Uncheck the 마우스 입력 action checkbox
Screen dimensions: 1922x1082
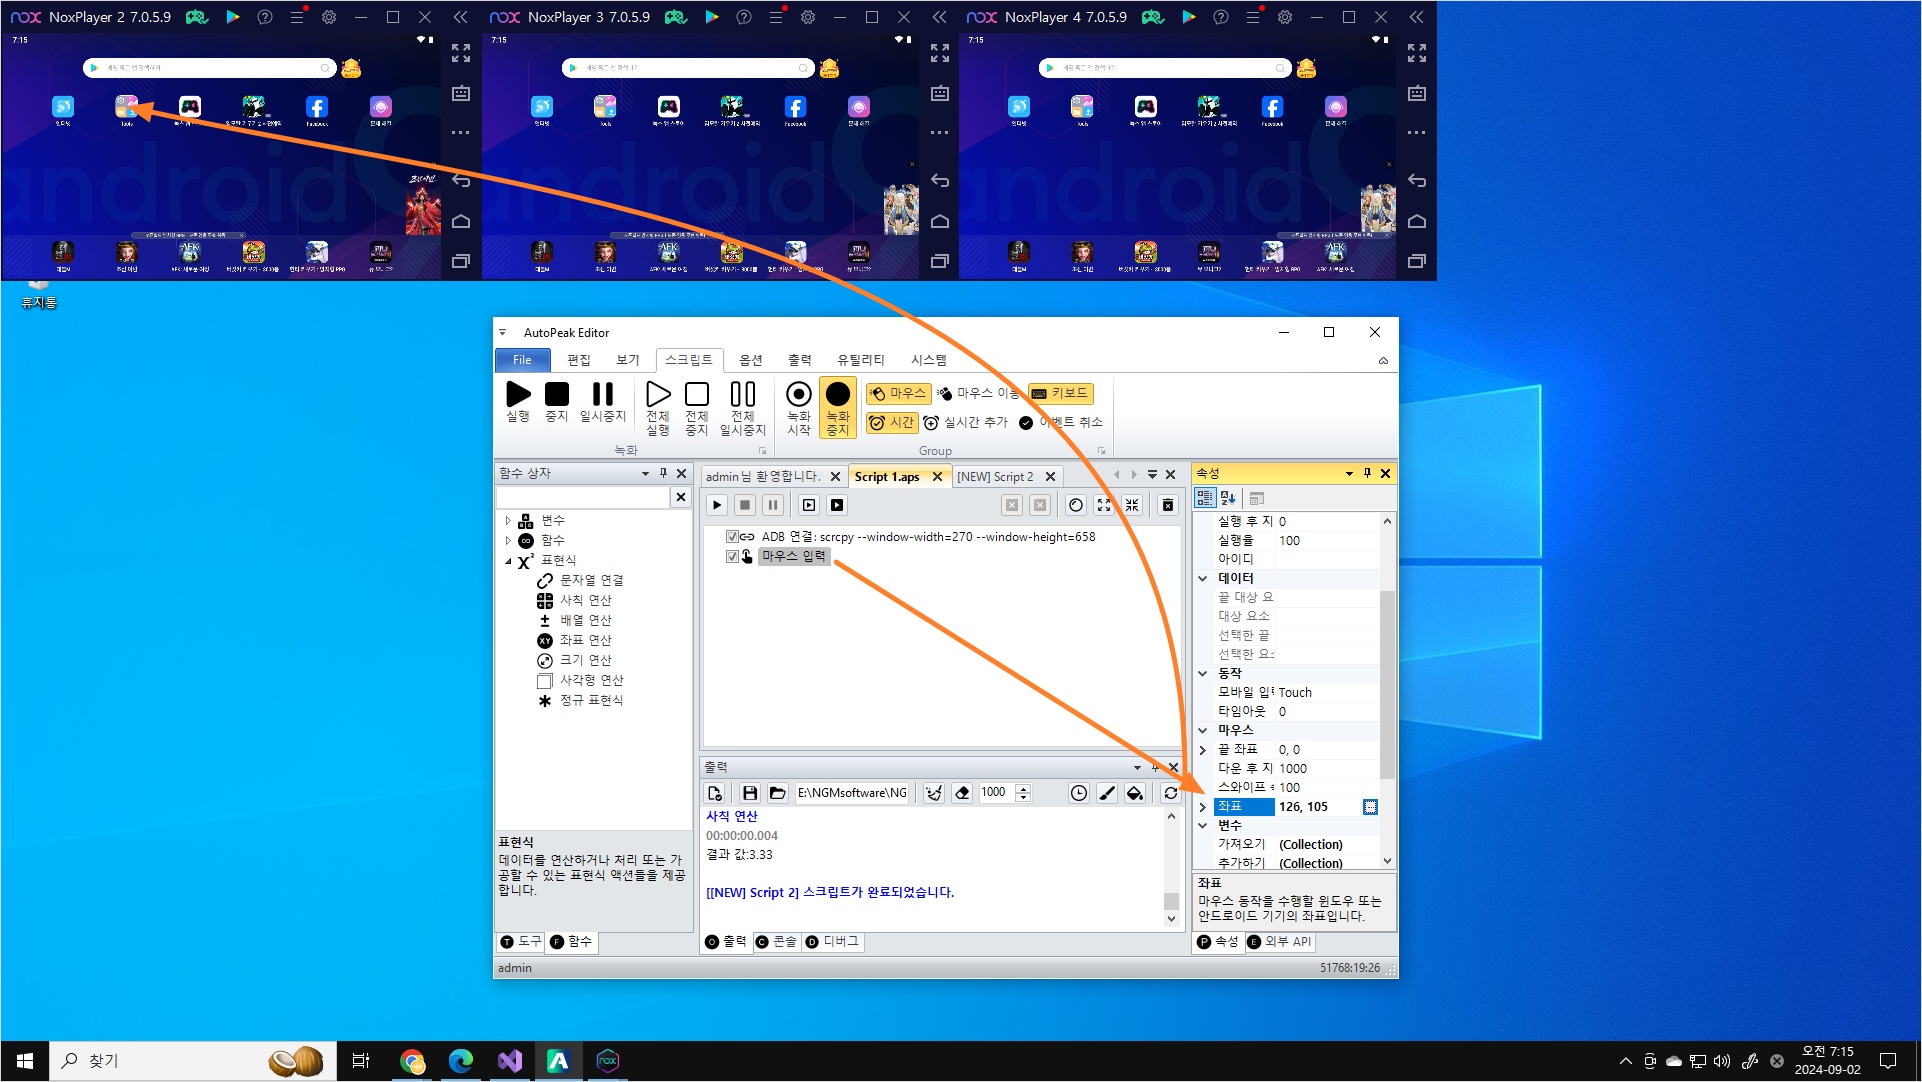(x=732, y=556)
